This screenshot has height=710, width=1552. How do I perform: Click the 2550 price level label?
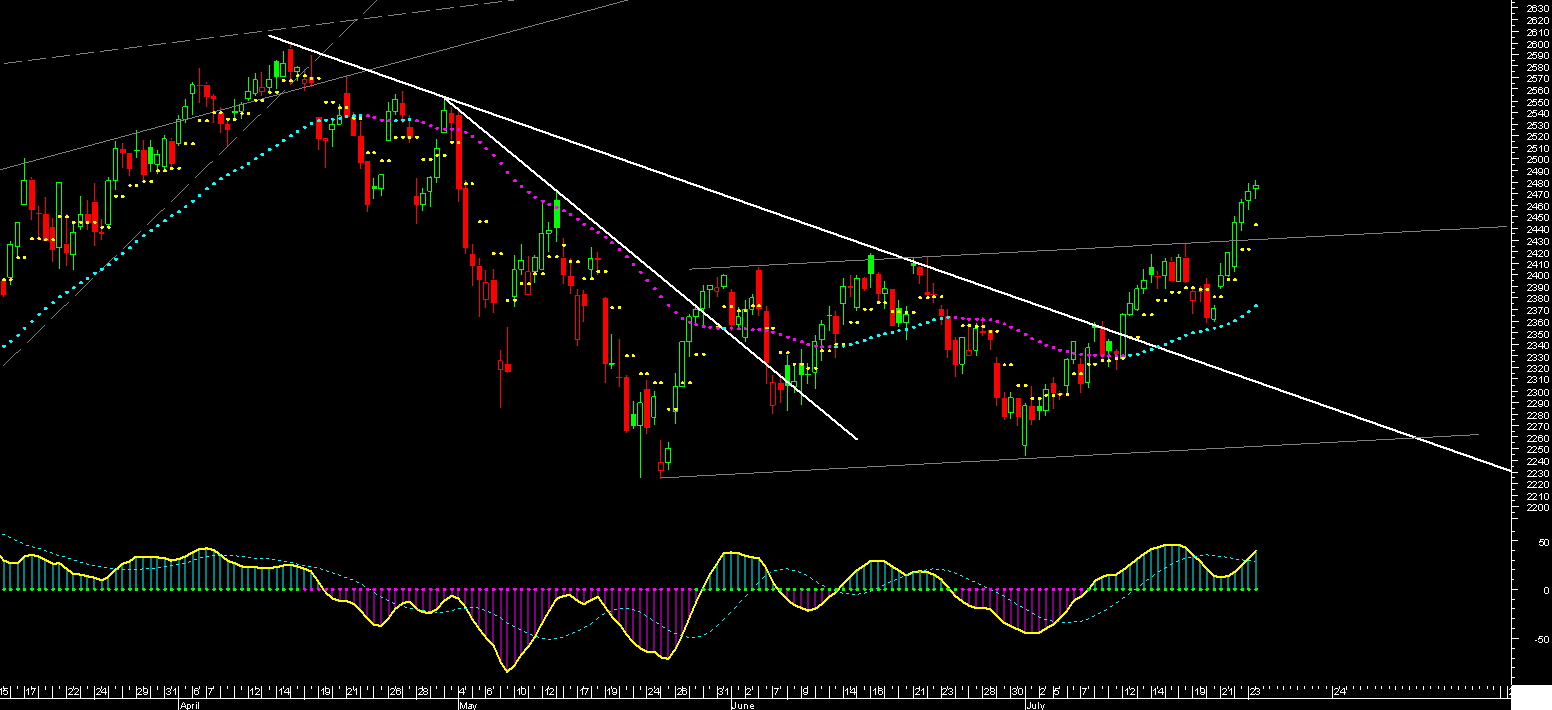(x=1537, y=102)
